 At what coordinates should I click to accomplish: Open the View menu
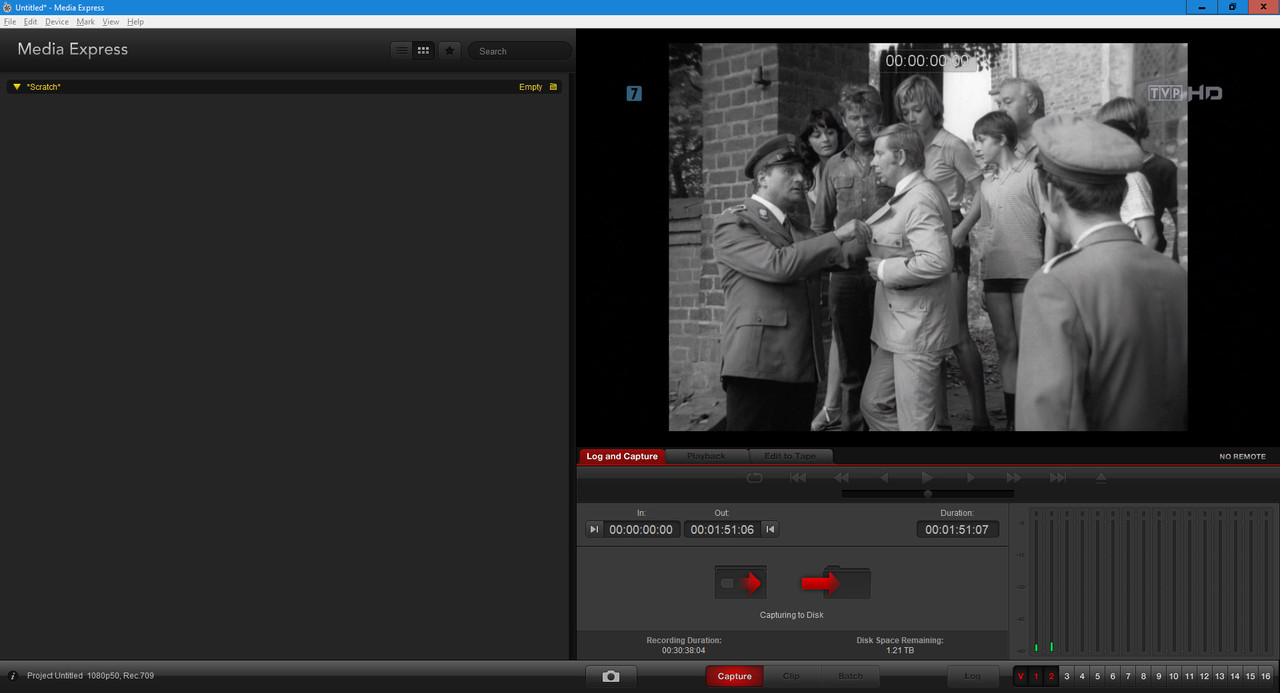111,21
